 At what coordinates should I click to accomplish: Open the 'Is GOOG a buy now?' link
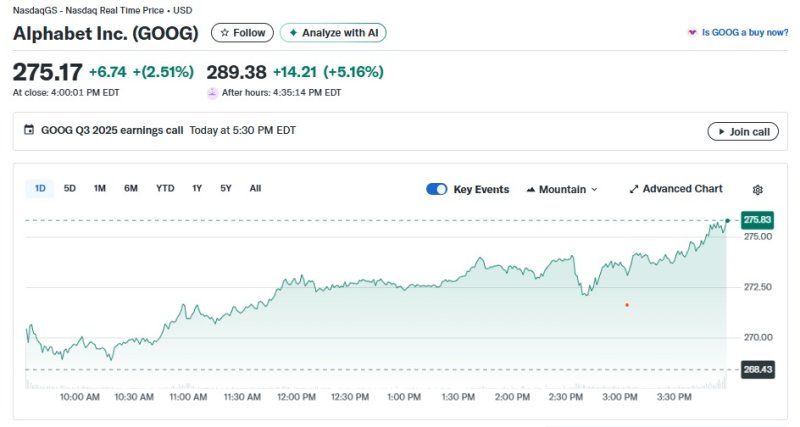click(x=744, y=33)
